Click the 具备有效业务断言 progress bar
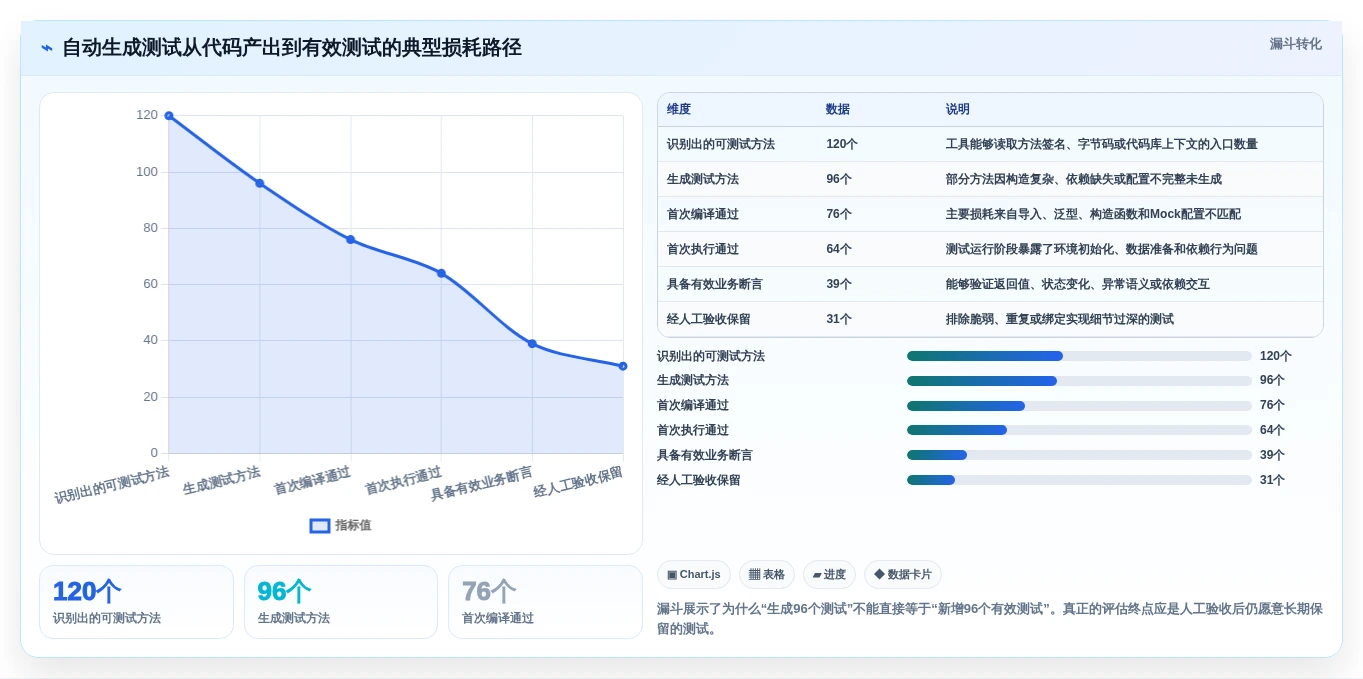 (1079, 455)
